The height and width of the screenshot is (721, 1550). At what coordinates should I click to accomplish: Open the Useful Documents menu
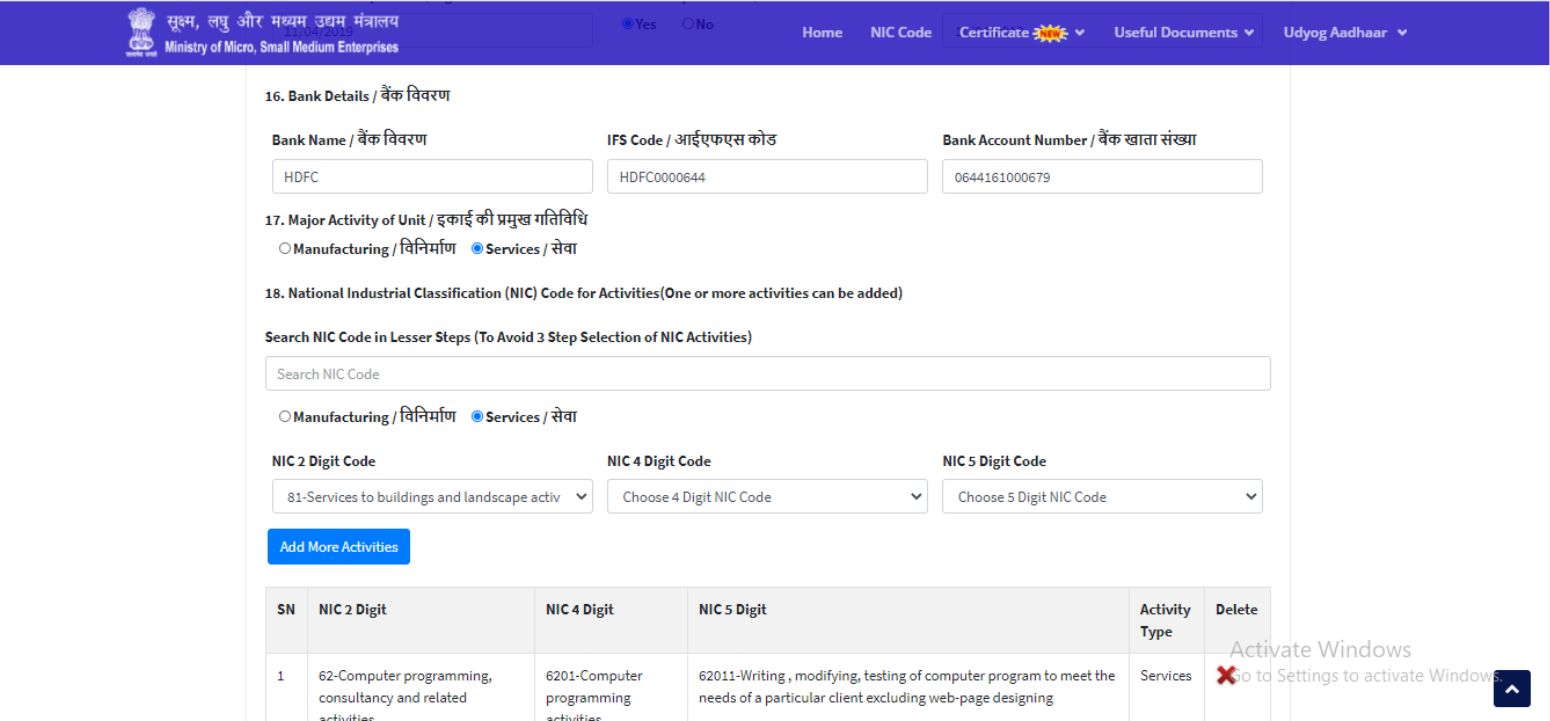click(1183, 33)
